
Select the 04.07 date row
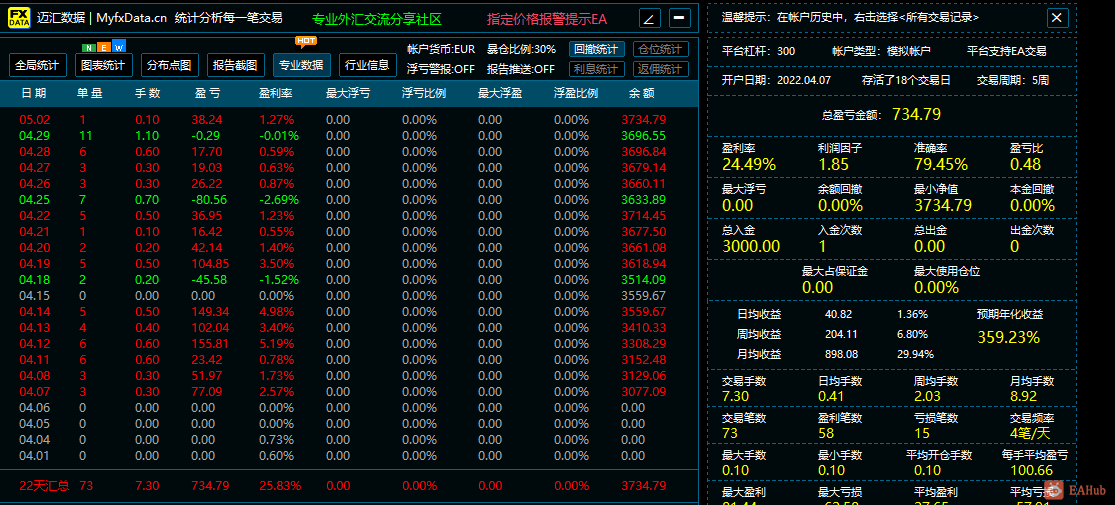(x=348, y=391)
